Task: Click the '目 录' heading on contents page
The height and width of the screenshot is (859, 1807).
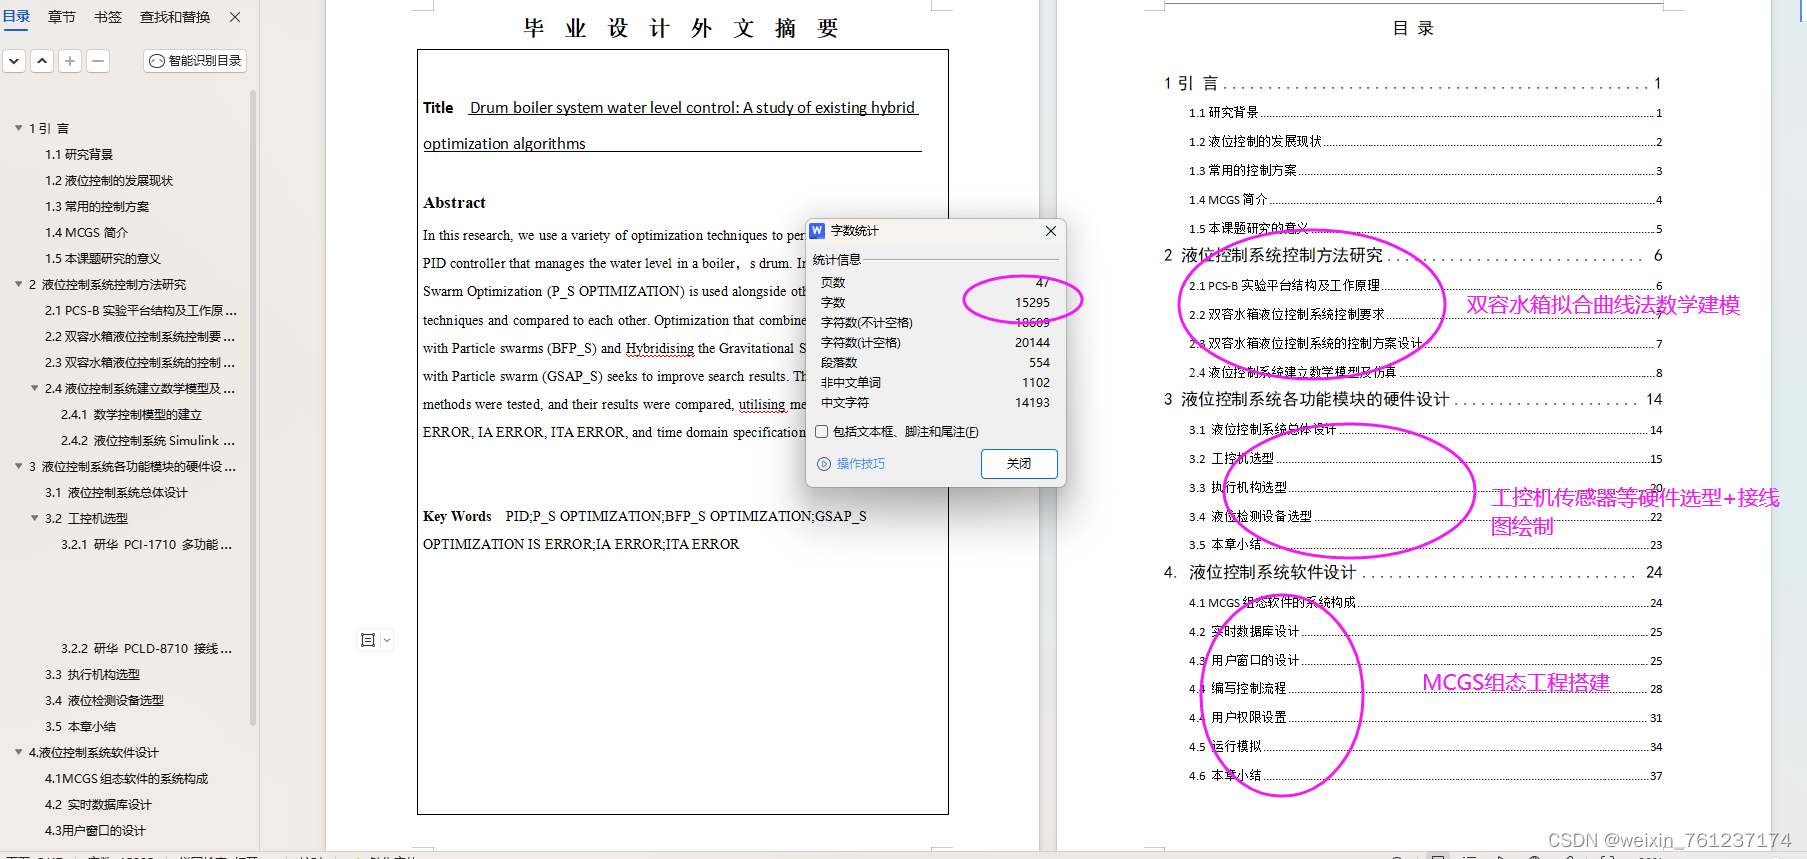Action: coord(1413,28)
